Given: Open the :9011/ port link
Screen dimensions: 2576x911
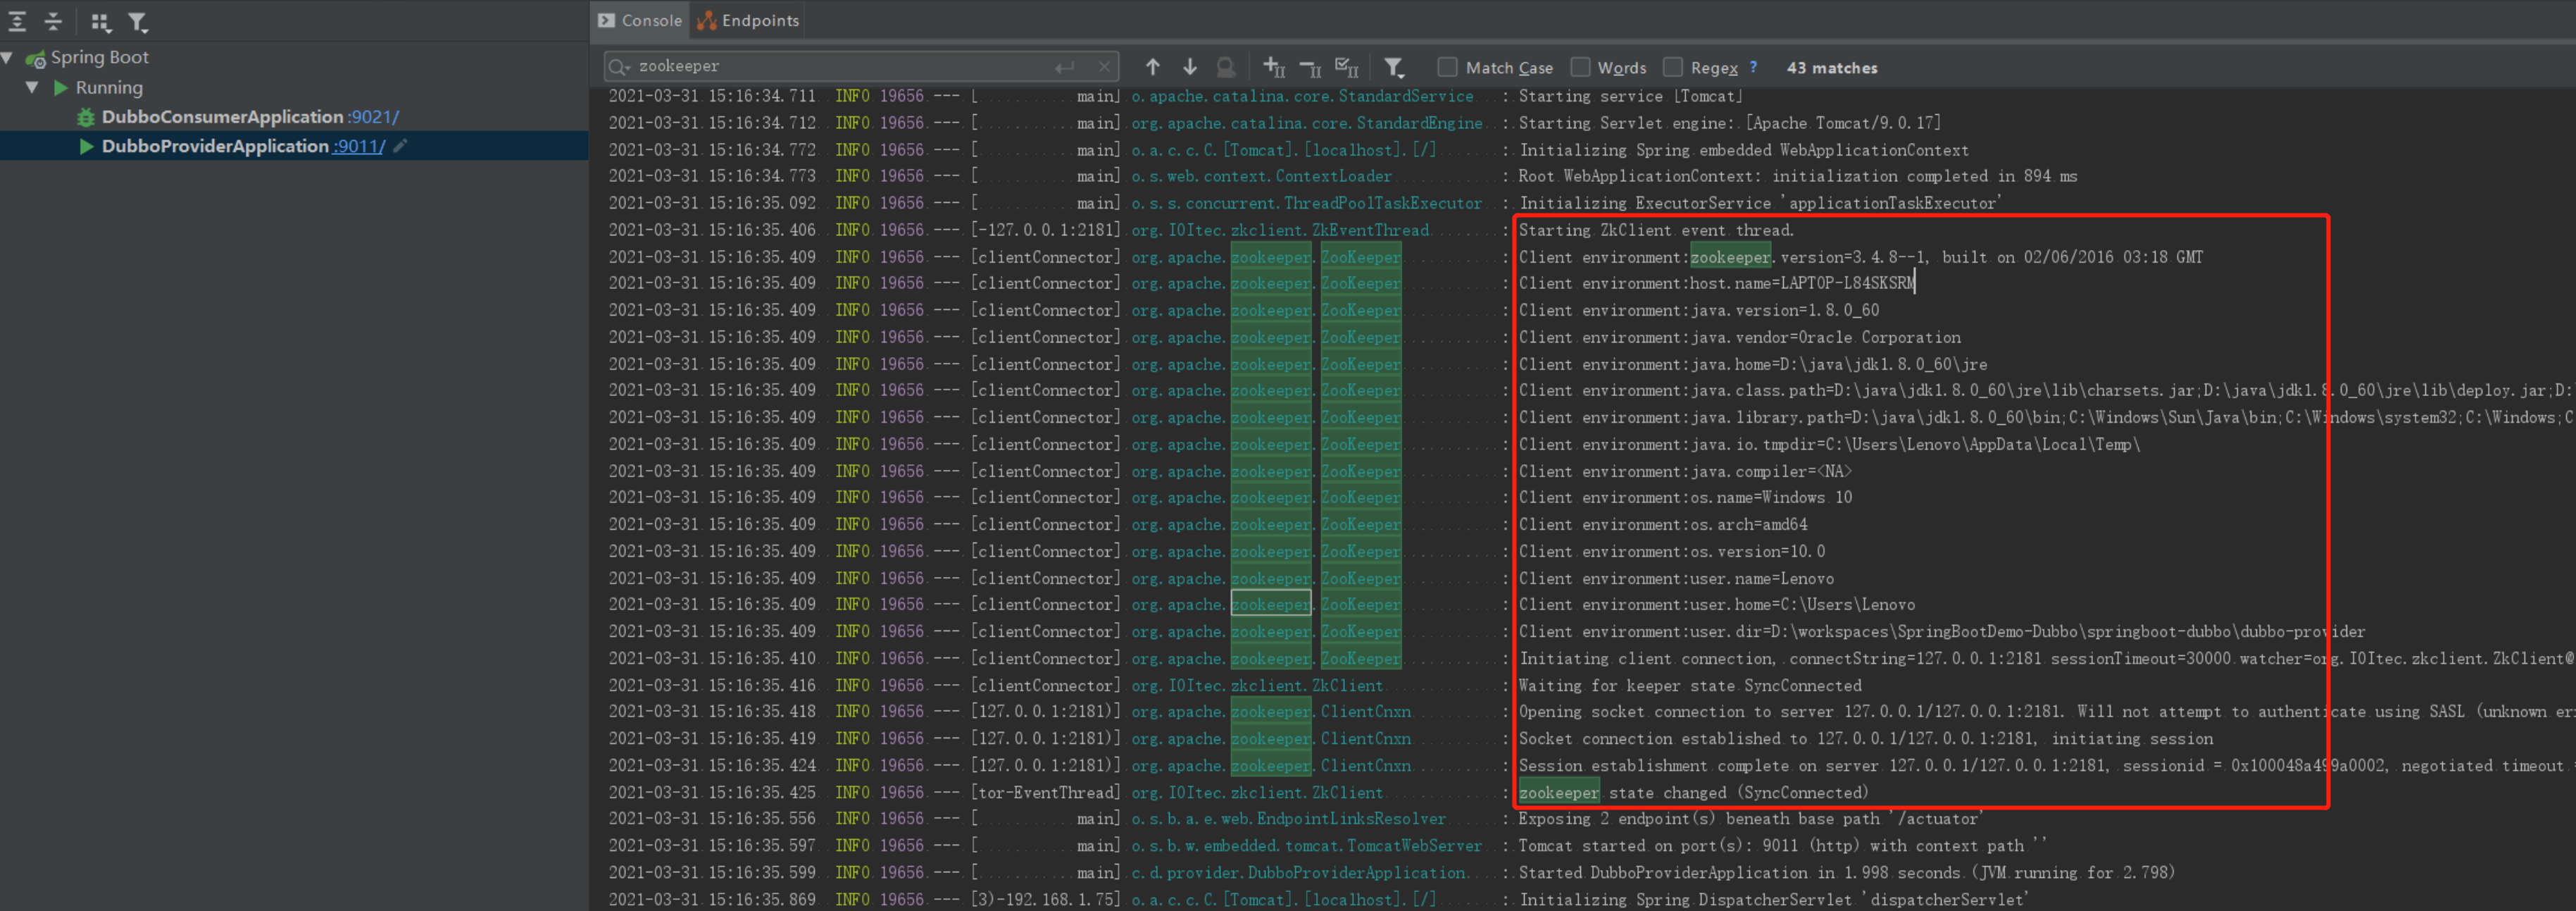Looking at the screenshot, I should pyautogui.click(x=359, y=146).
